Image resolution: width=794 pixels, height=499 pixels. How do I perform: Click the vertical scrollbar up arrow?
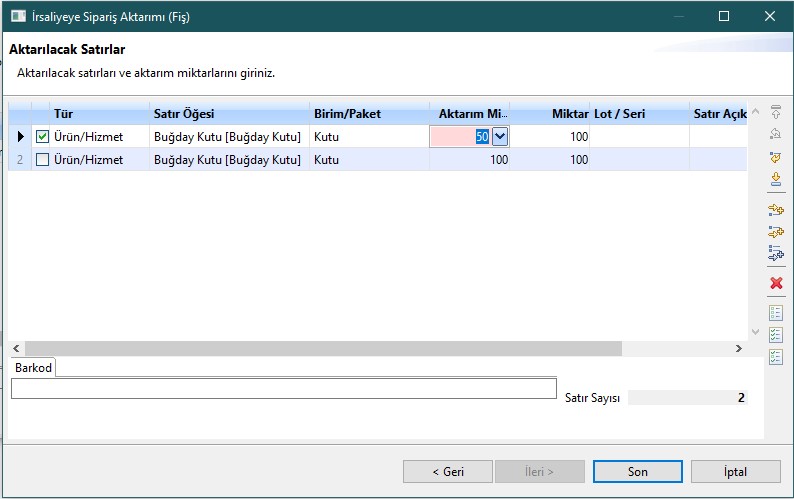click(756, 111)
